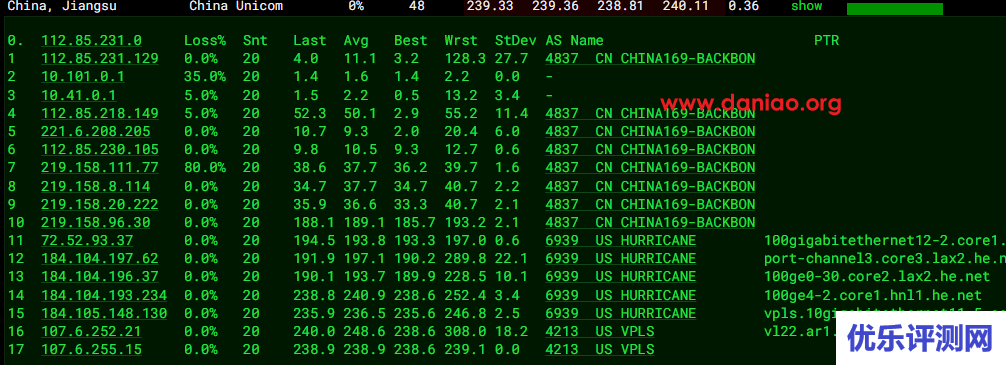The height and width of the screenshot is (365, 1006).
Task: Click IP address 184.105.148.130
Action: 104,314
